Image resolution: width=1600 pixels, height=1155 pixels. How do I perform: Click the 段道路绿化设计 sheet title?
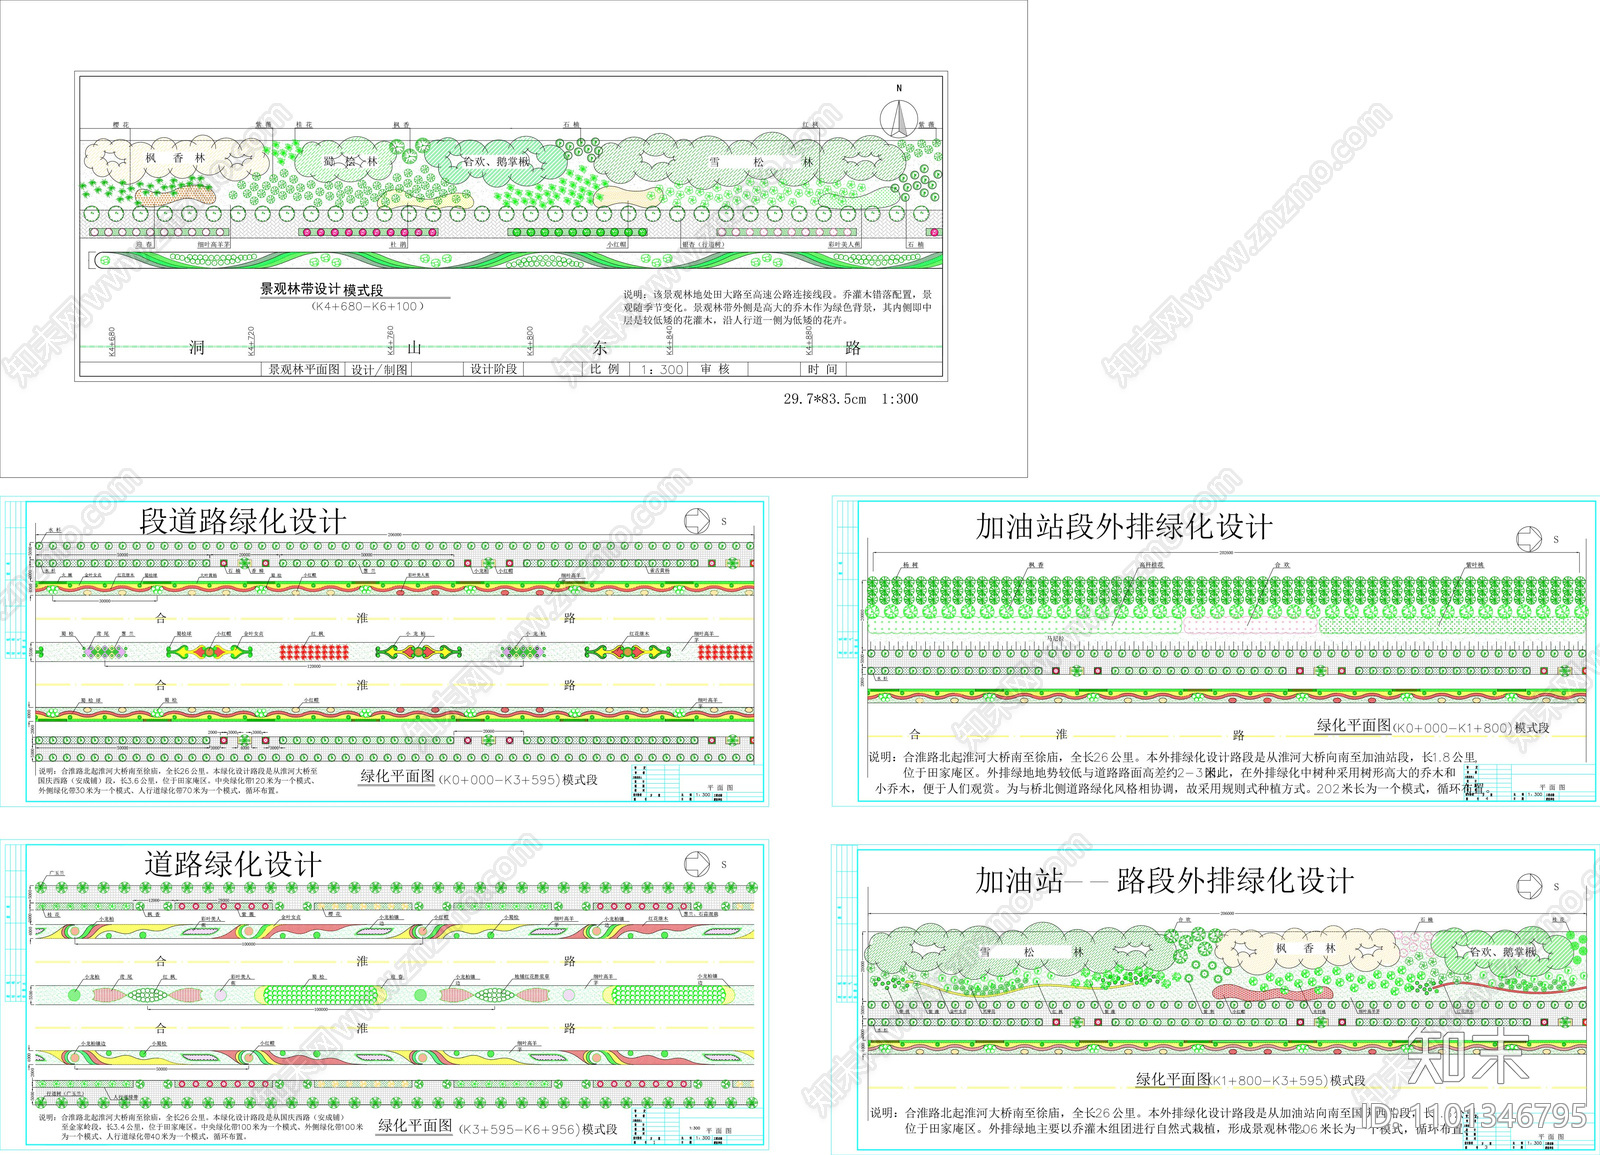tap(242, 521)
